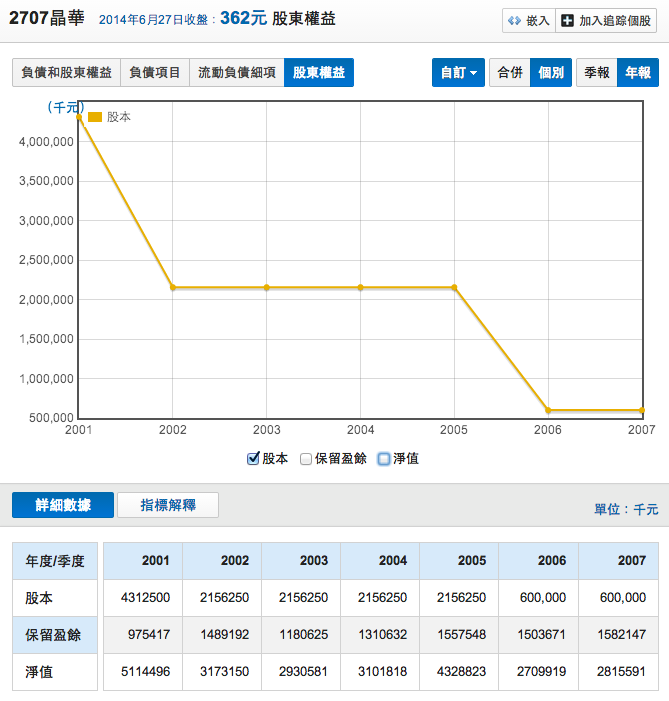669x701 pixels.
Task: Open the 流動負債細項 tab
Action: 236,73
